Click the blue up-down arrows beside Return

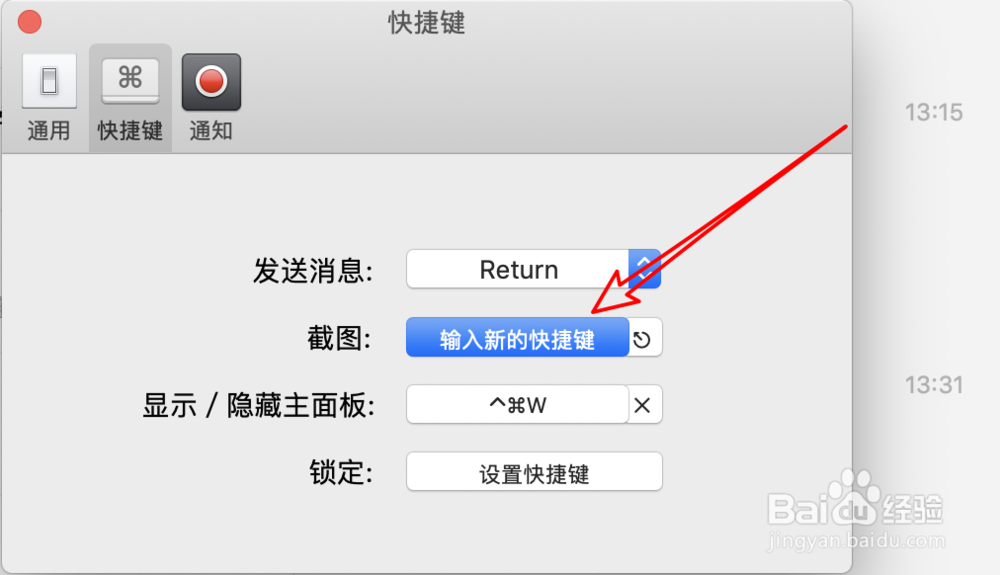tap(644, 269)
